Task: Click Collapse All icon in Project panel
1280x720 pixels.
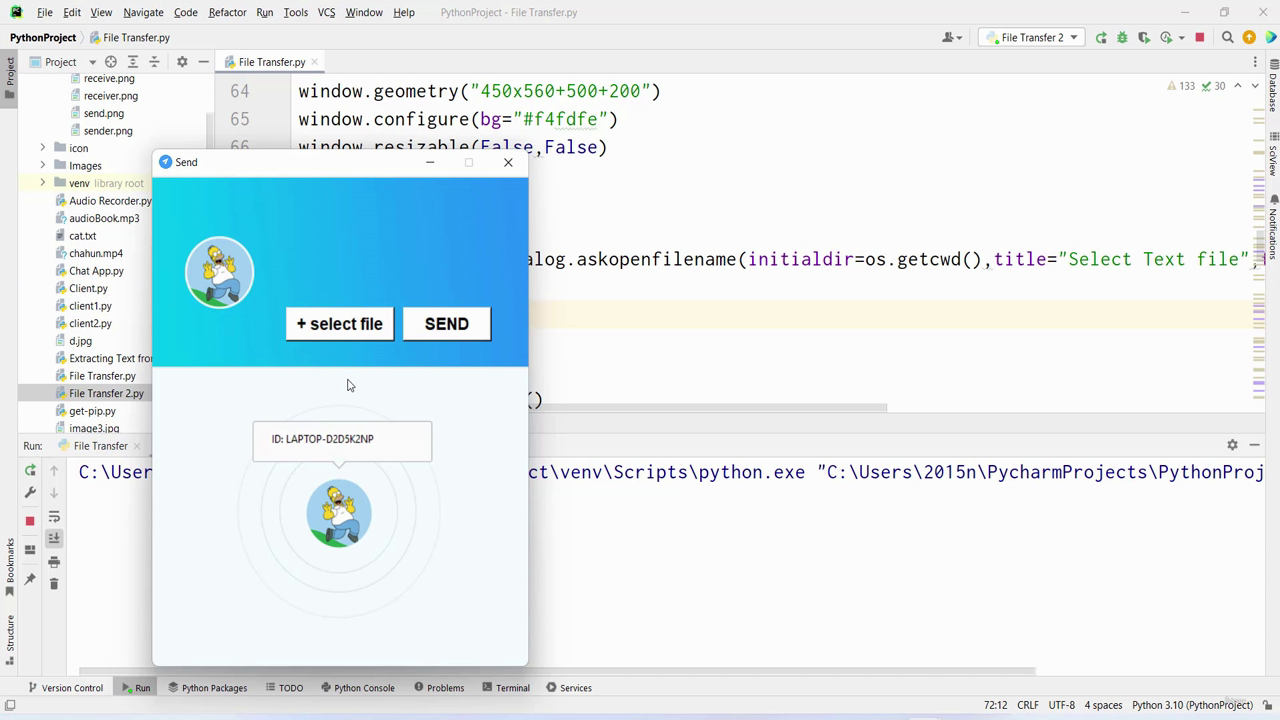Action: pos(154,62)
